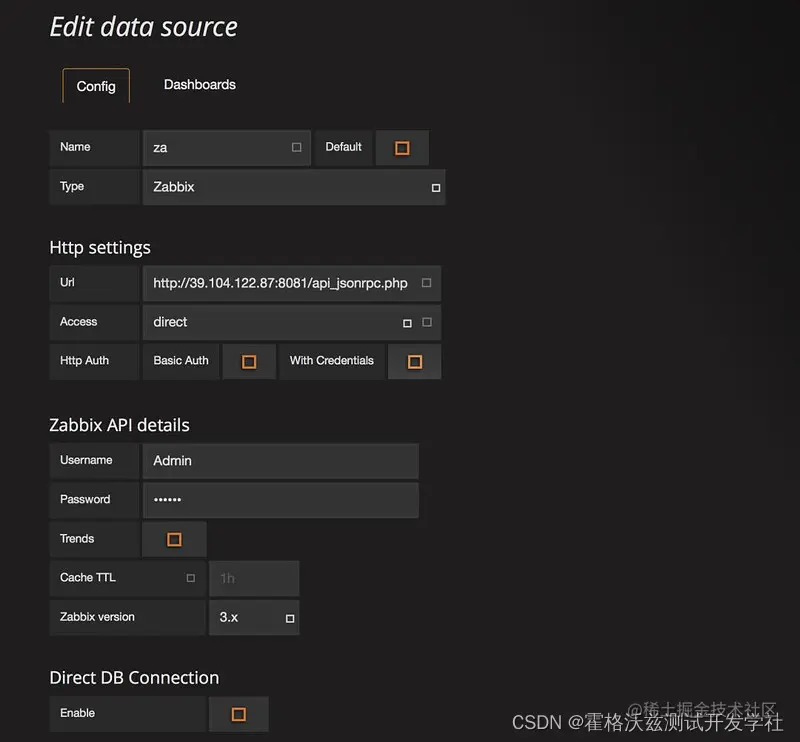The height and width of the screenshot is (742, 800).
Task: Open the Type dropdown showing Zabbix
Action: pyautogui.click(x=294, y=187)
